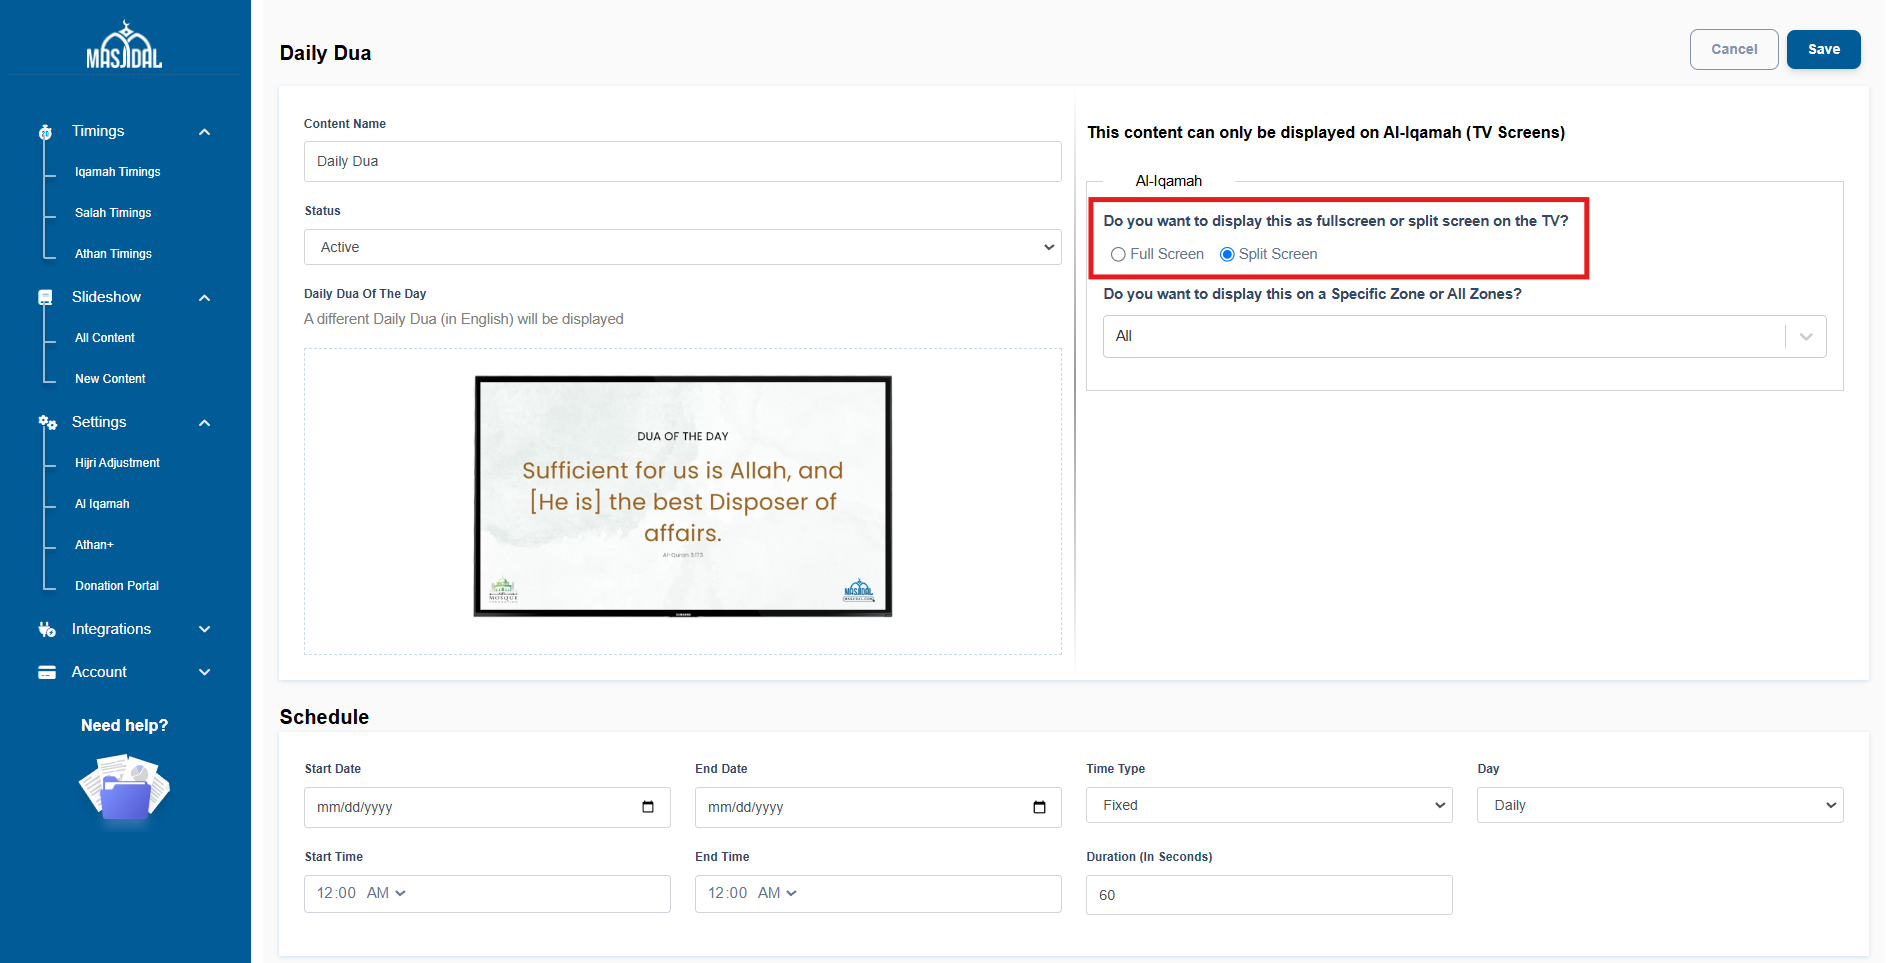
Task: Click the Settings gears icon
Action: tap(47, 423)
